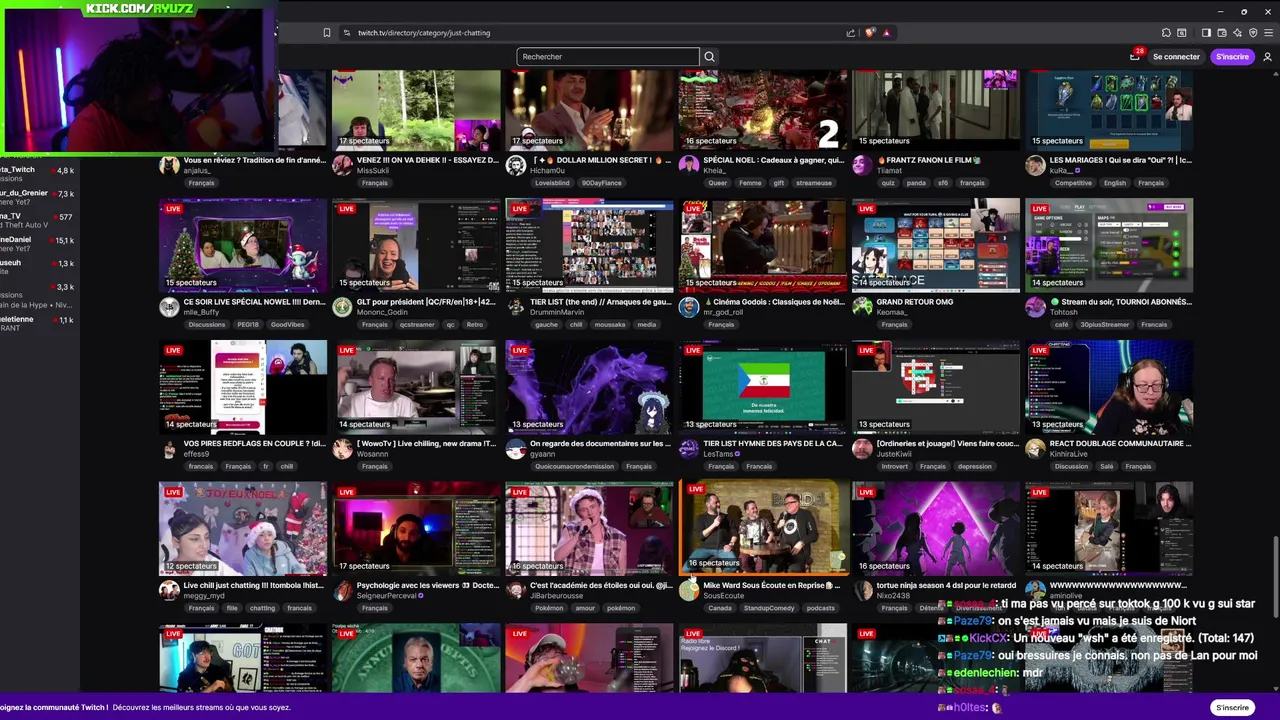Open the LesTams channel name link

pyautogui.click(x=718, y=454)
